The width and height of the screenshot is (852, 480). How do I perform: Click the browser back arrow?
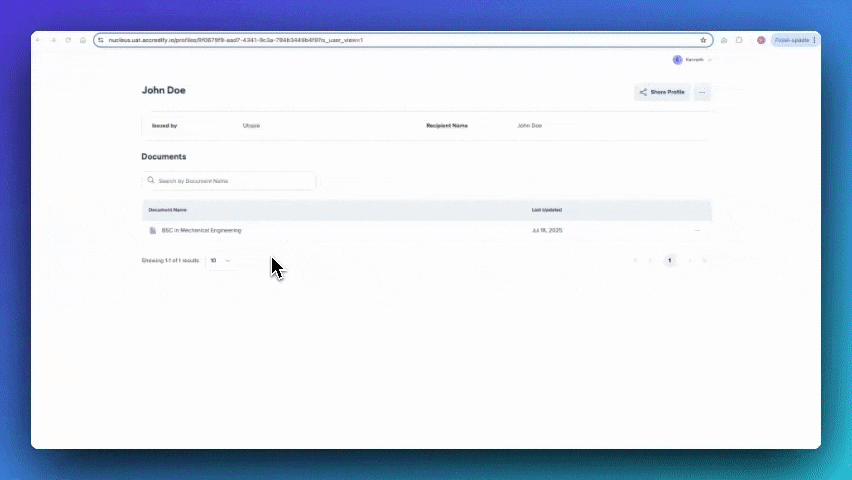39,40
